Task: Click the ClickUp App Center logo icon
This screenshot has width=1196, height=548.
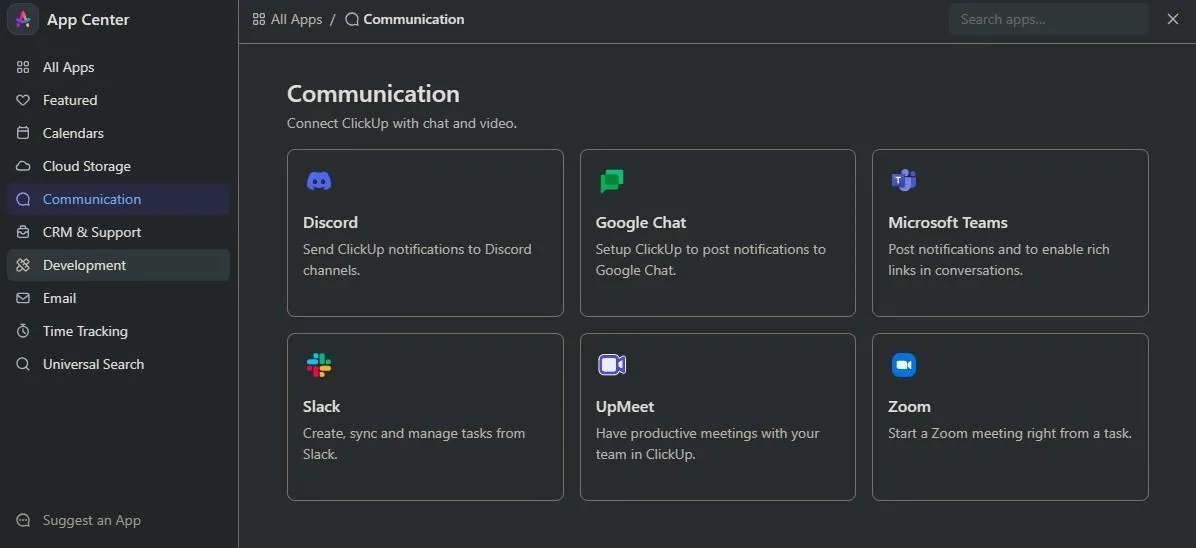Action: coord(23,19)
